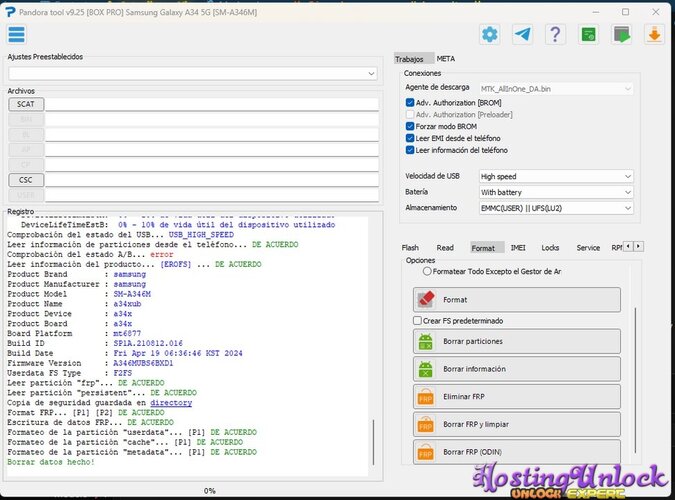Open the Telegram channel icon

(x=523, y=34)
